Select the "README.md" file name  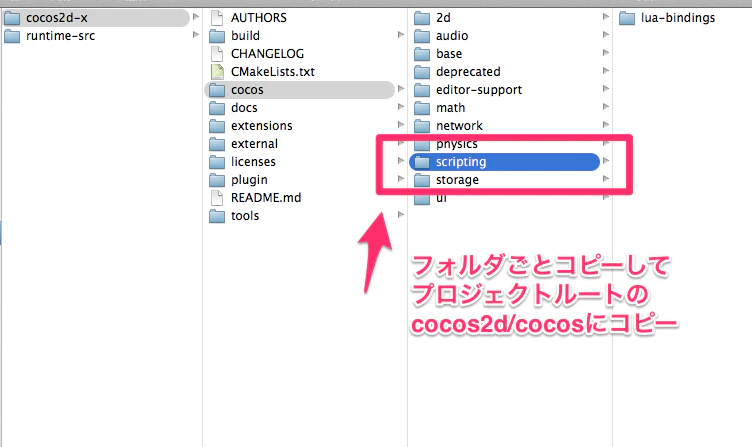pos(266,198)
